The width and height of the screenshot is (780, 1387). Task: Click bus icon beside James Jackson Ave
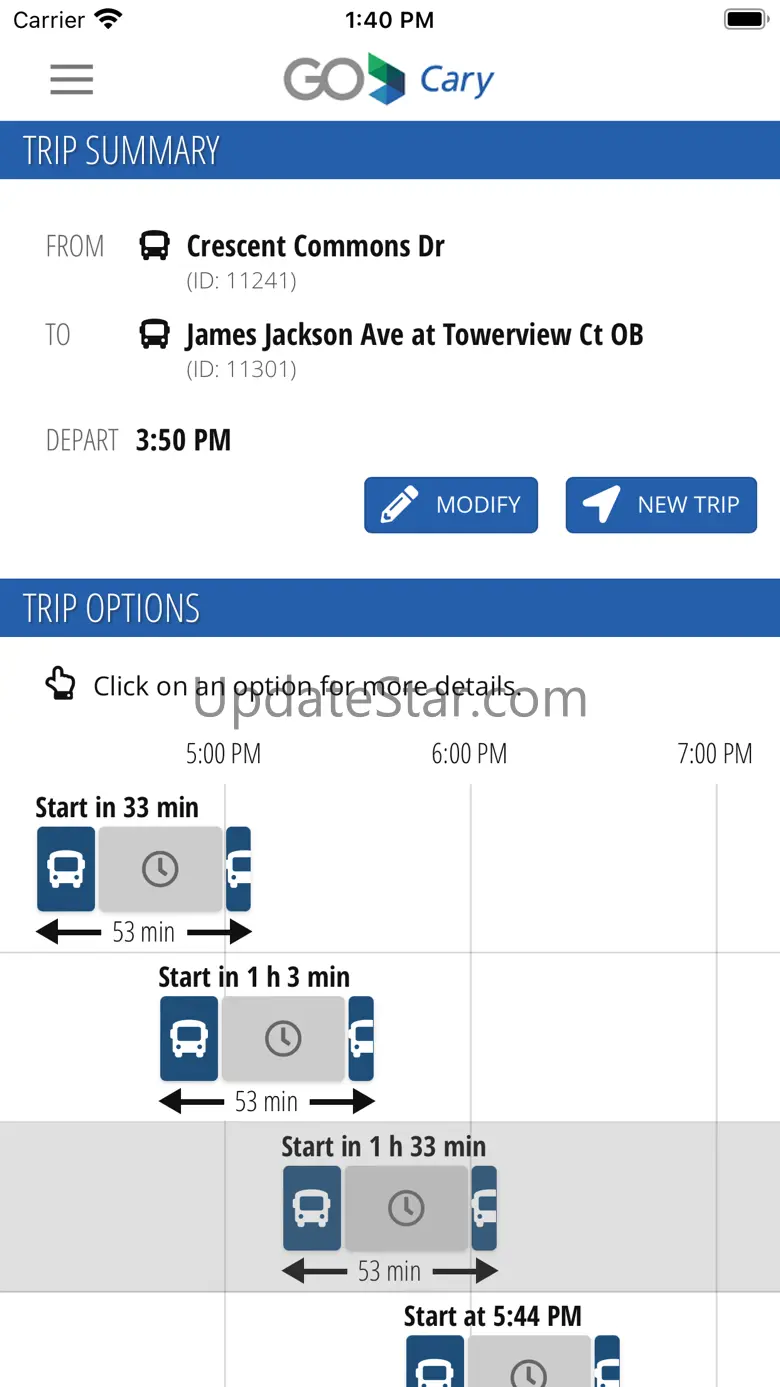pyautogui.click(x=154, y=334)
